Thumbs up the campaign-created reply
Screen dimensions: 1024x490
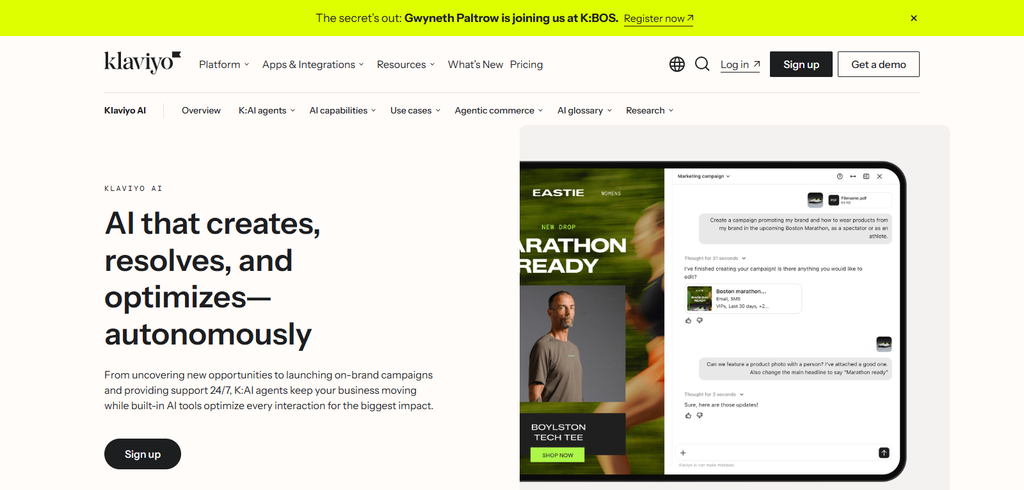point(688,320)
